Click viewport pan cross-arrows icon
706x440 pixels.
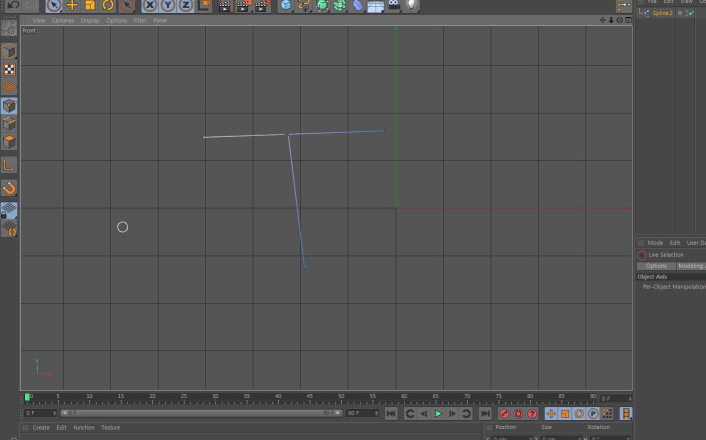coord(602,20)
